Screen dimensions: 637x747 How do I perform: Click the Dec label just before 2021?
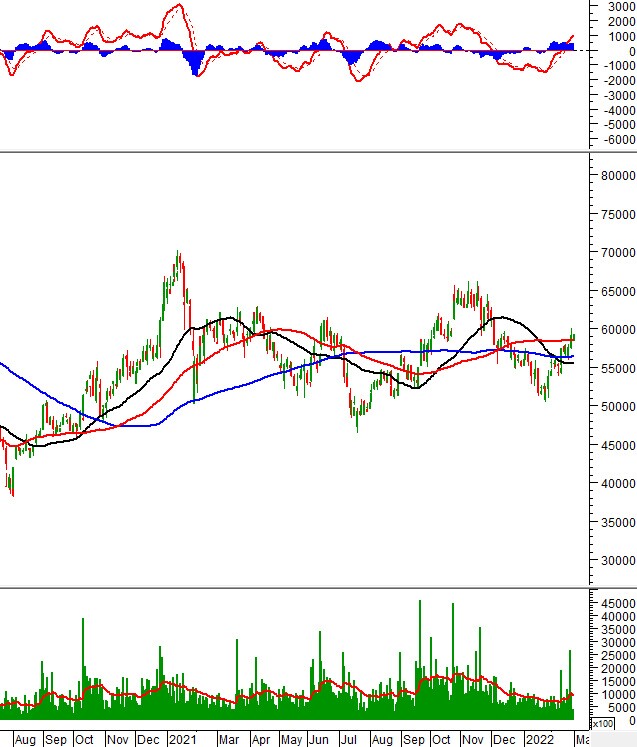point(148,740)
